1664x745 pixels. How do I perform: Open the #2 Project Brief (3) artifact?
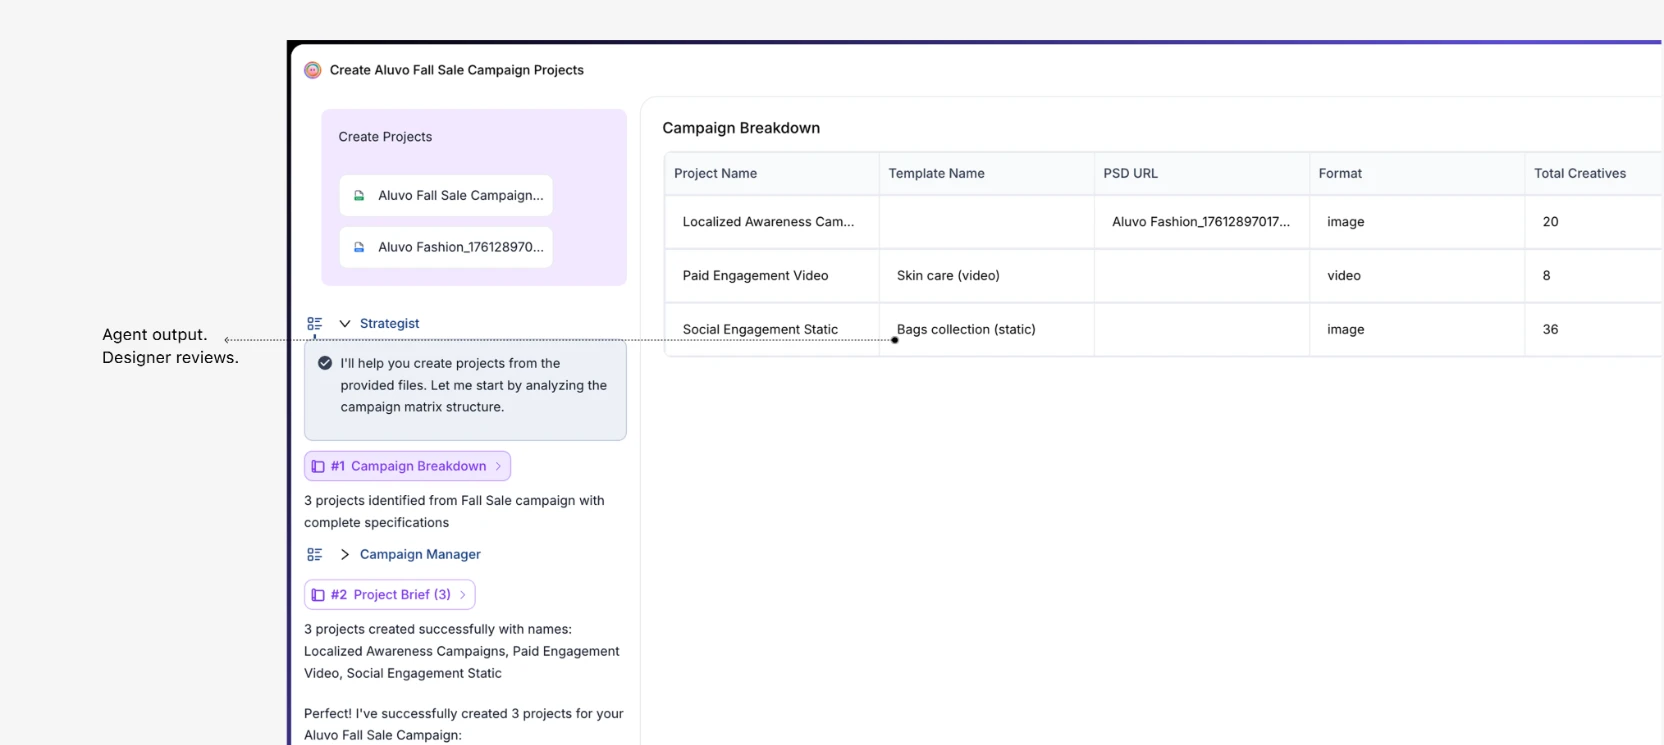pyautogui.click(x=389, y=595)
